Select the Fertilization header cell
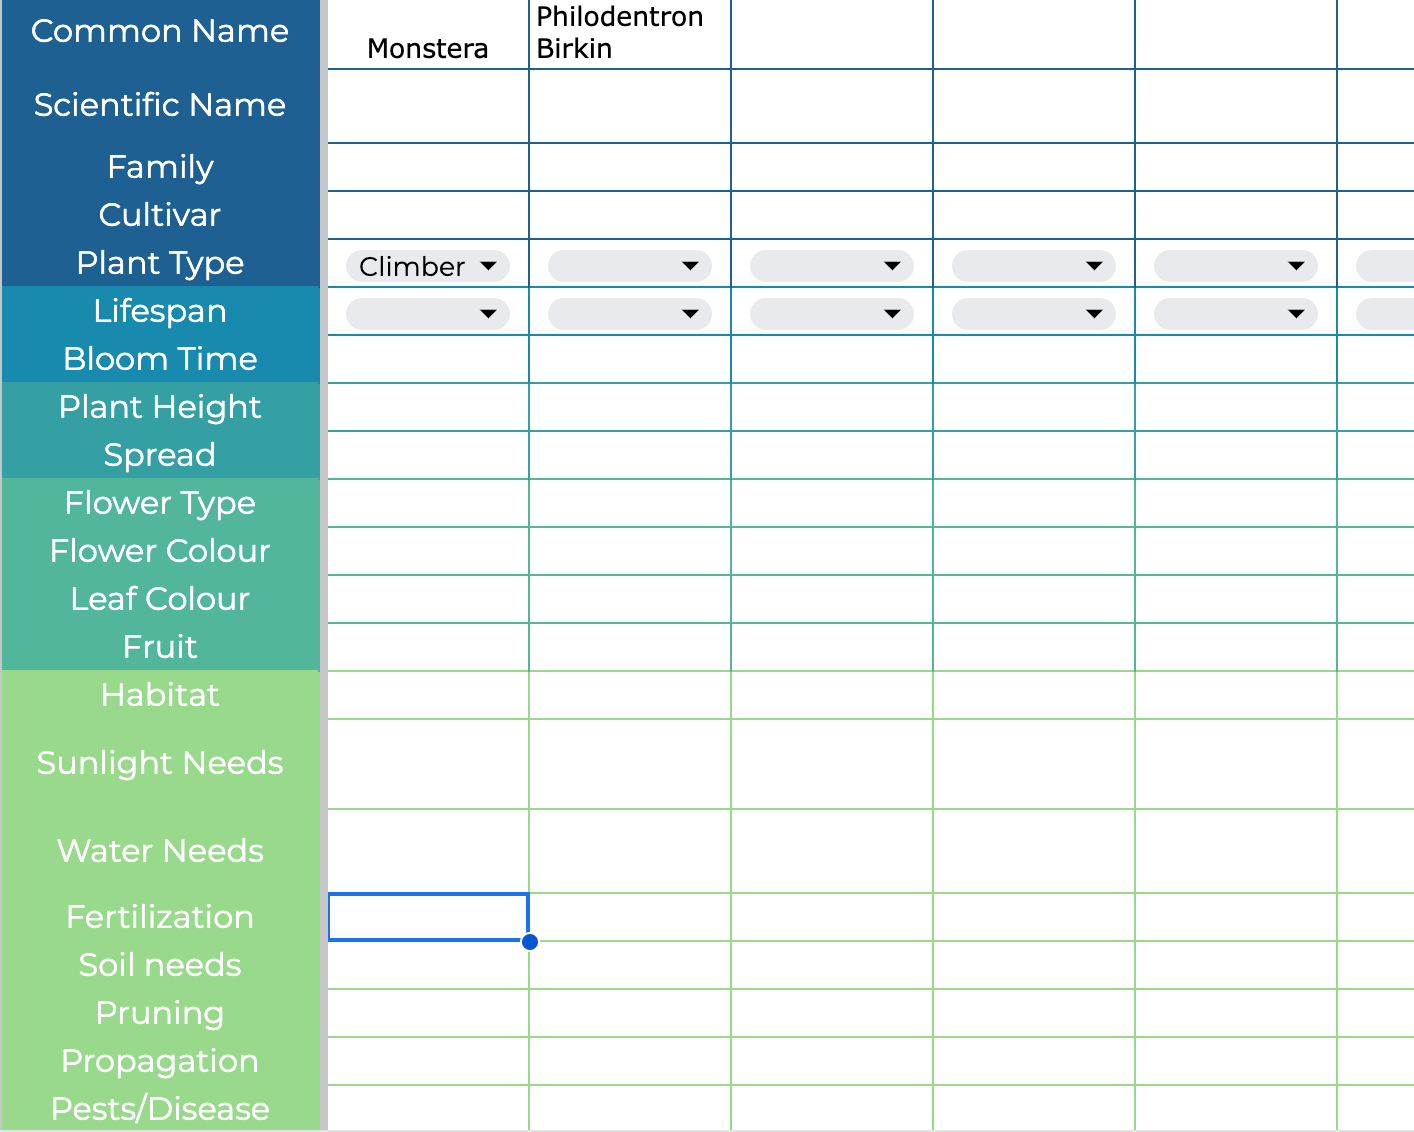 [160, 917]
